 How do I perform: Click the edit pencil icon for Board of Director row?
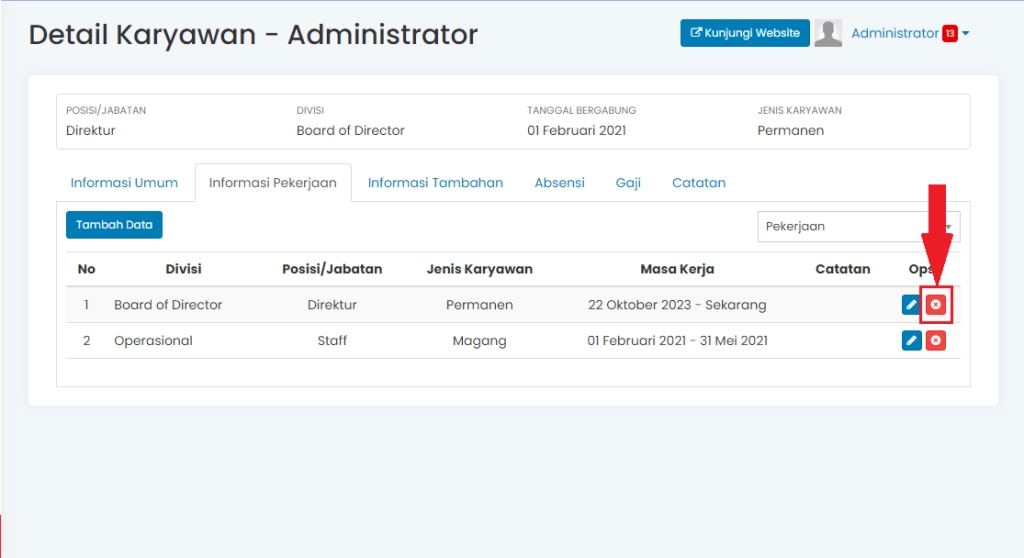(911, 305)
